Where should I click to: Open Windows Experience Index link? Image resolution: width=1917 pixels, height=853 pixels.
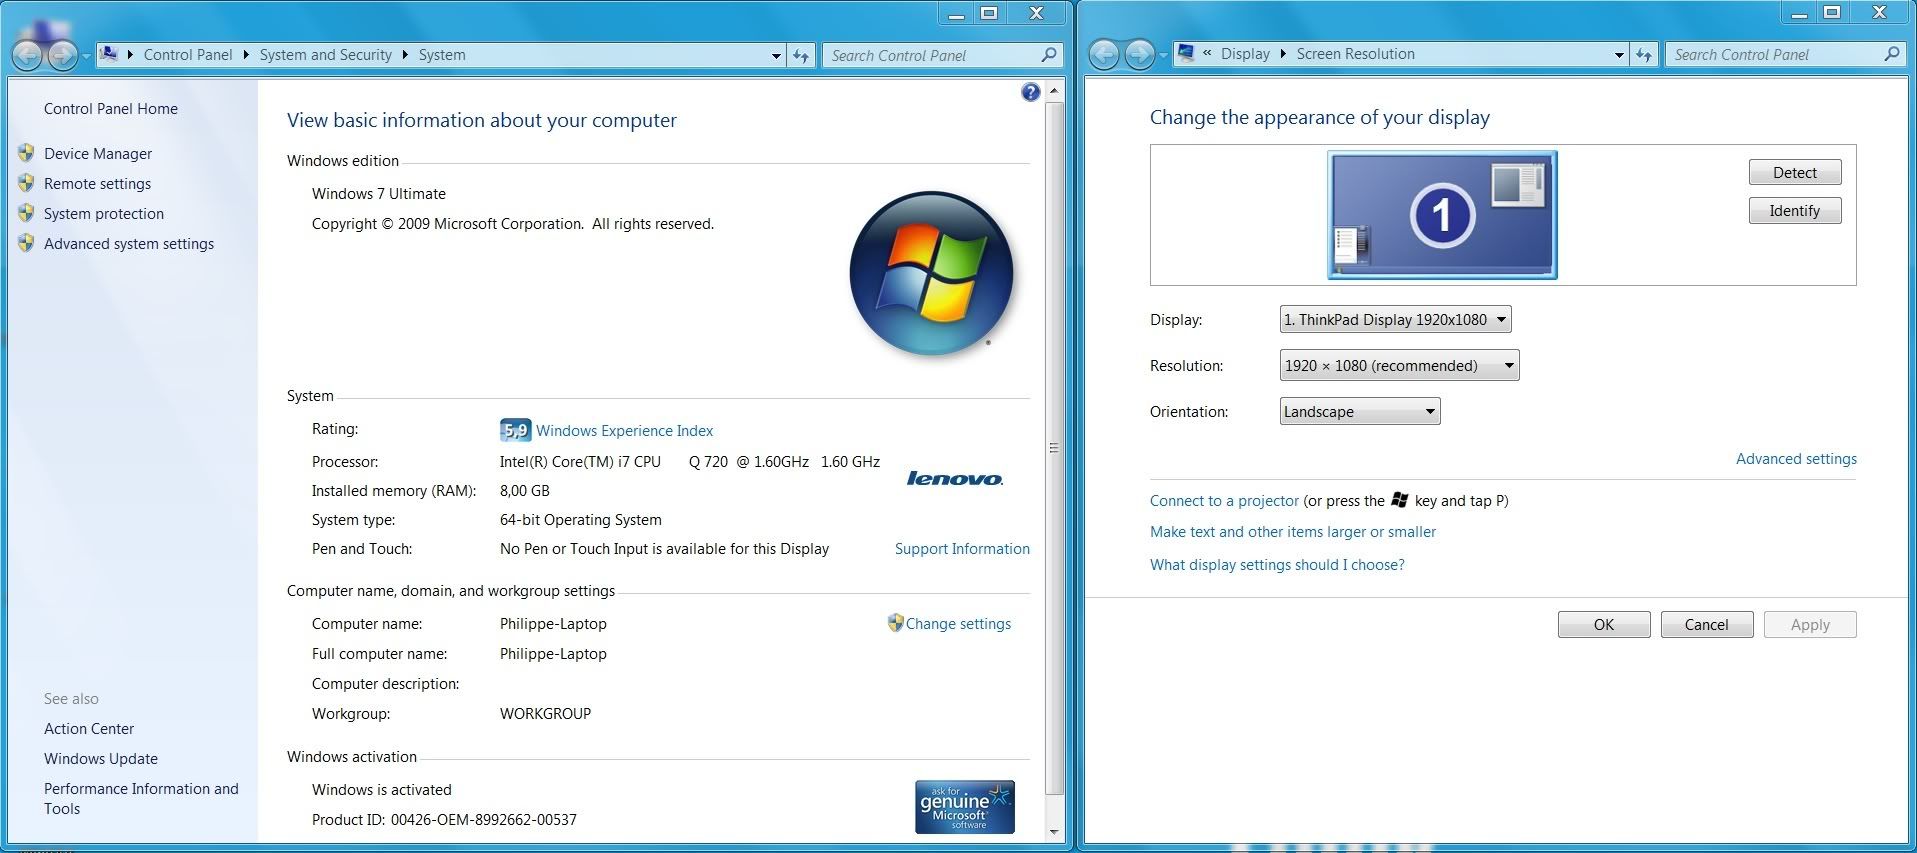coord(625,430)
